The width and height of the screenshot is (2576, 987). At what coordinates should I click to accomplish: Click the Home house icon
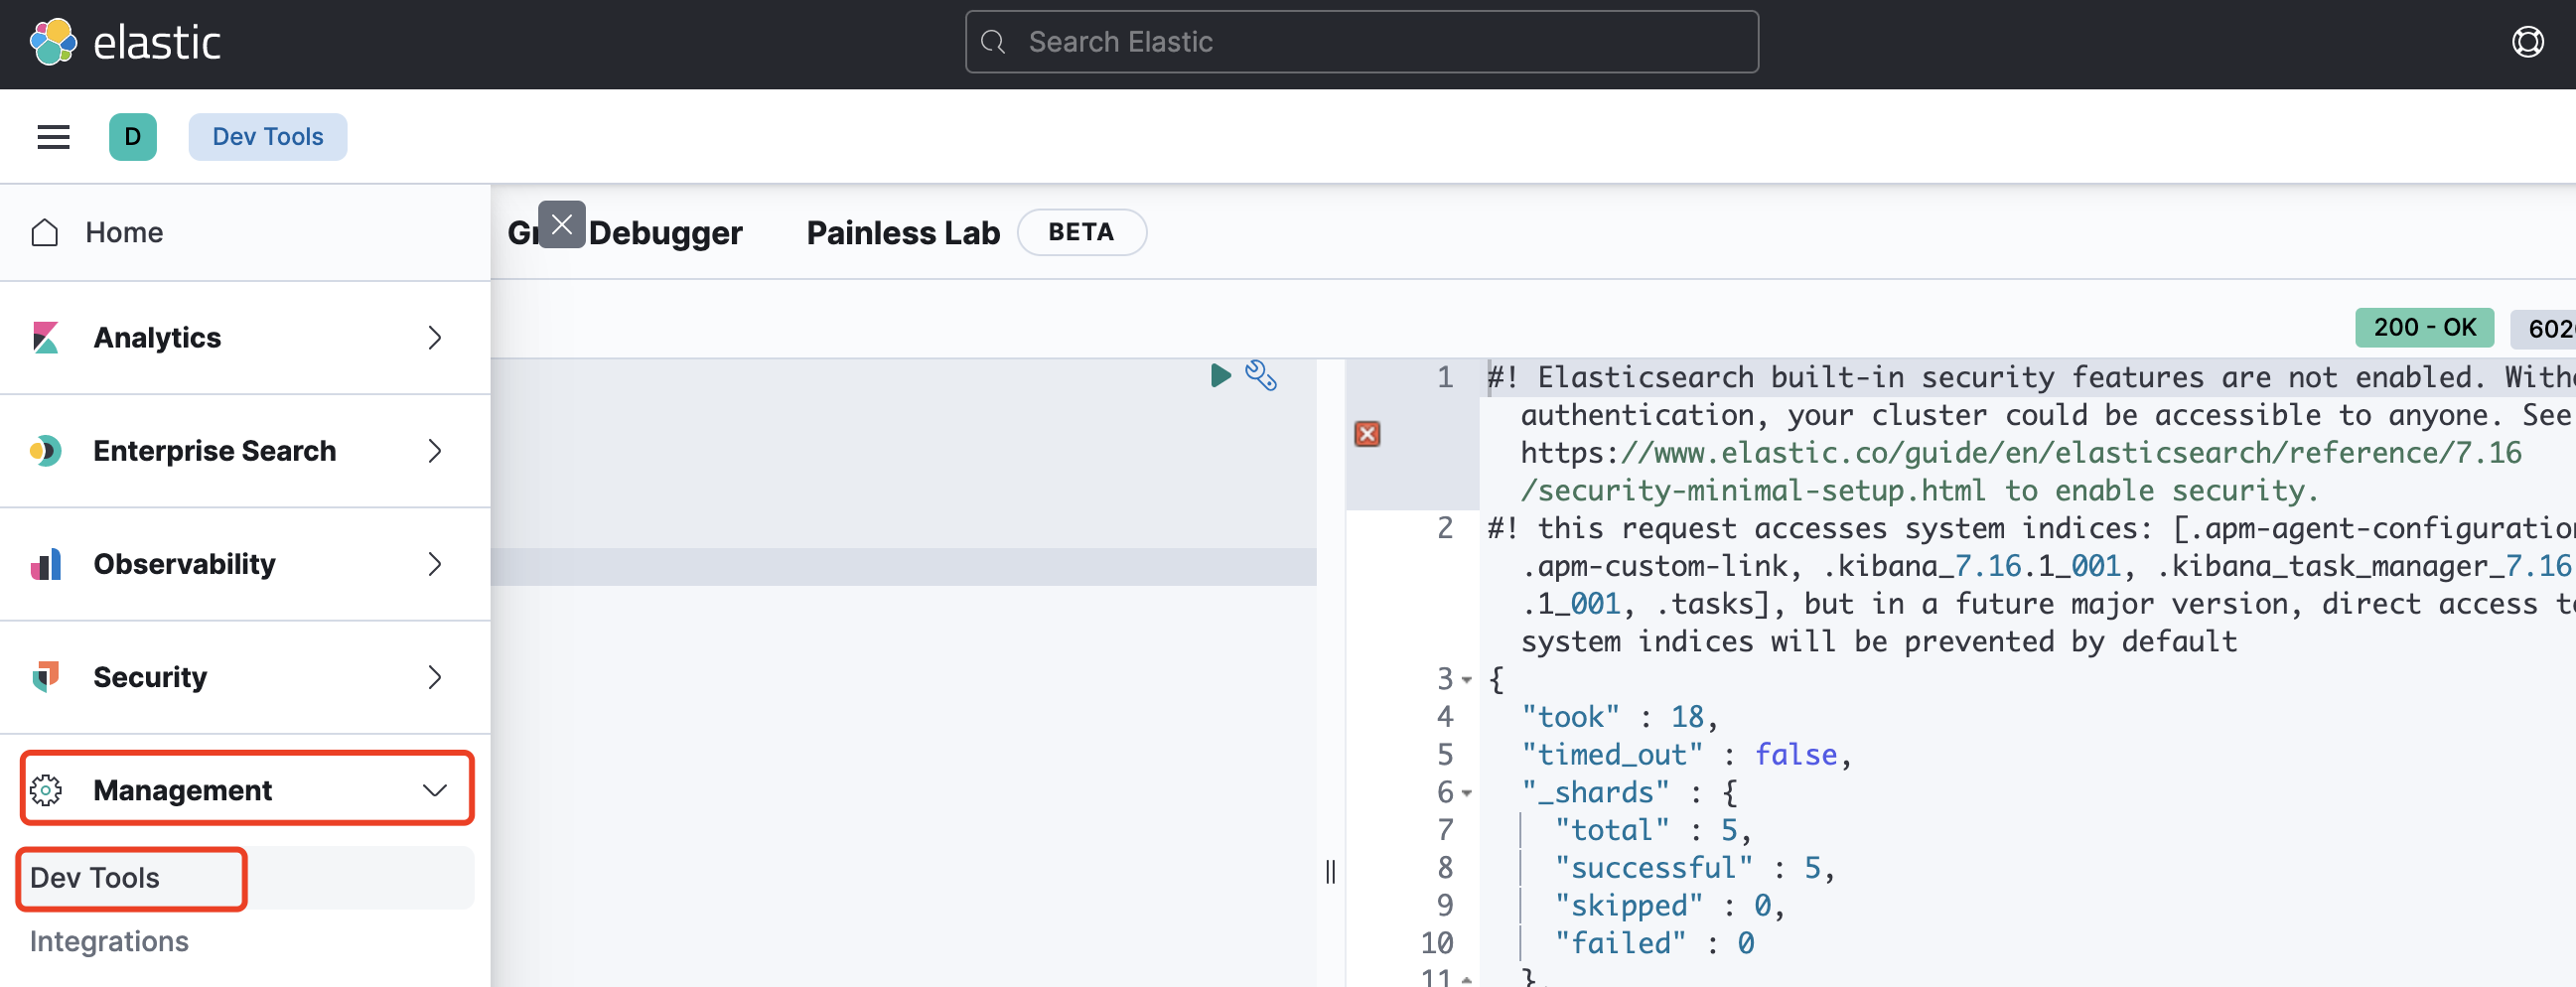click(45, 232)
